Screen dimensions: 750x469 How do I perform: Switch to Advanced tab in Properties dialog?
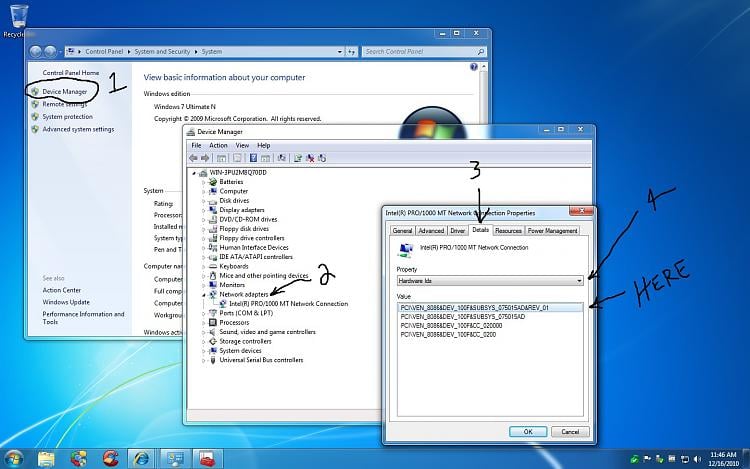tap(431, 230)
